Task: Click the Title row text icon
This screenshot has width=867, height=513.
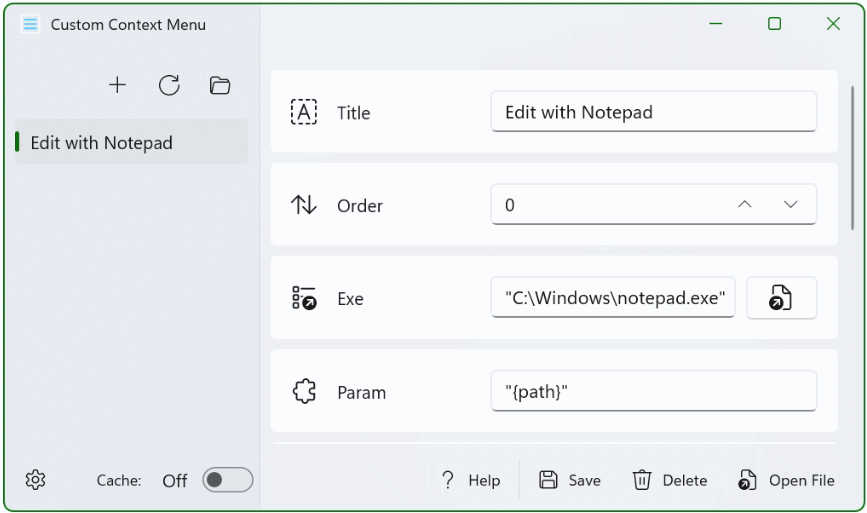Action: pyautogui.click(x=304, y=112)
